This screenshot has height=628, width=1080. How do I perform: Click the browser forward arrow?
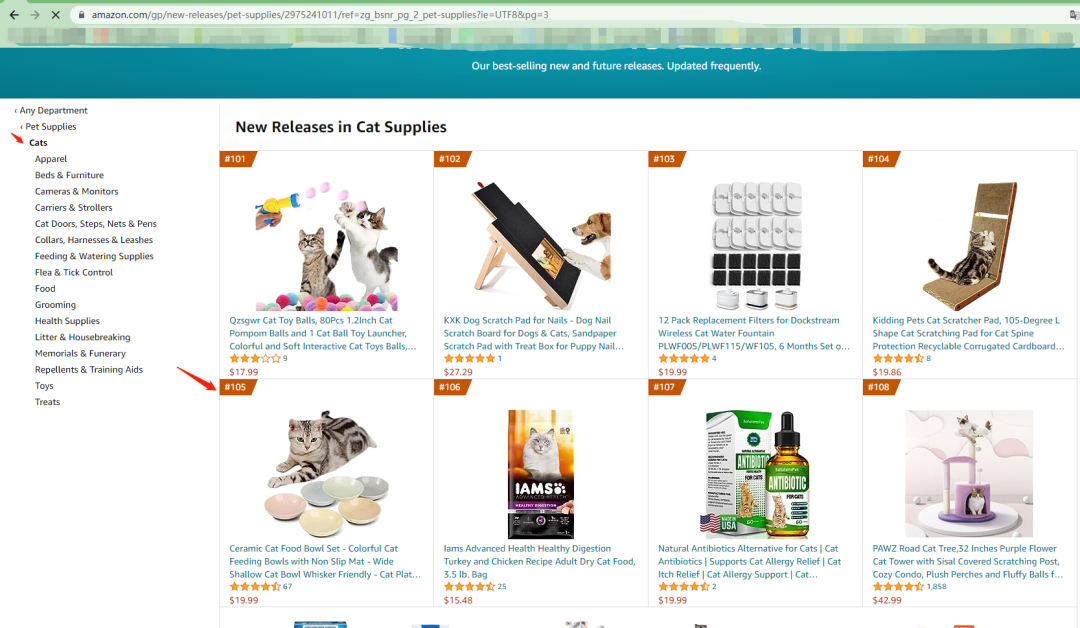click(x=34, y=14)
